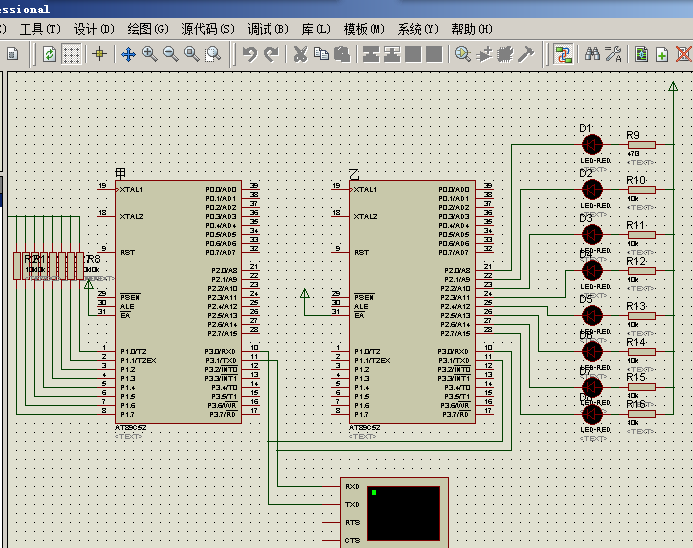Open the 调试(B) menu

pyautogui.click(x=268, y=29)
